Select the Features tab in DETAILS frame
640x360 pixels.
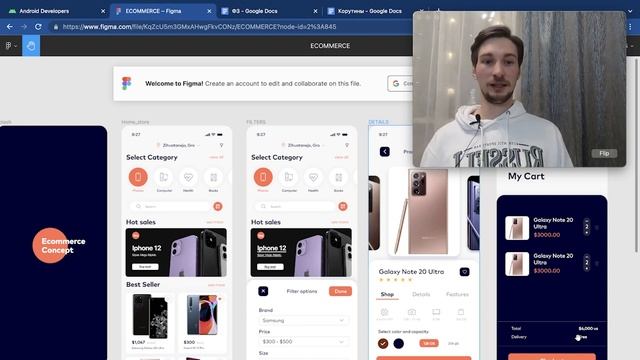[457, 294]
